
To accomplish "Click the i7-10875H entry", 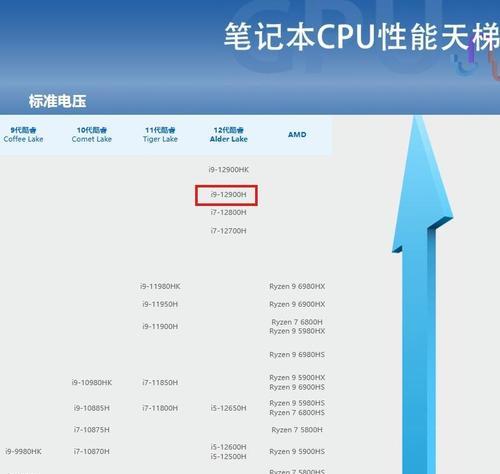I will tap(92, 430).
